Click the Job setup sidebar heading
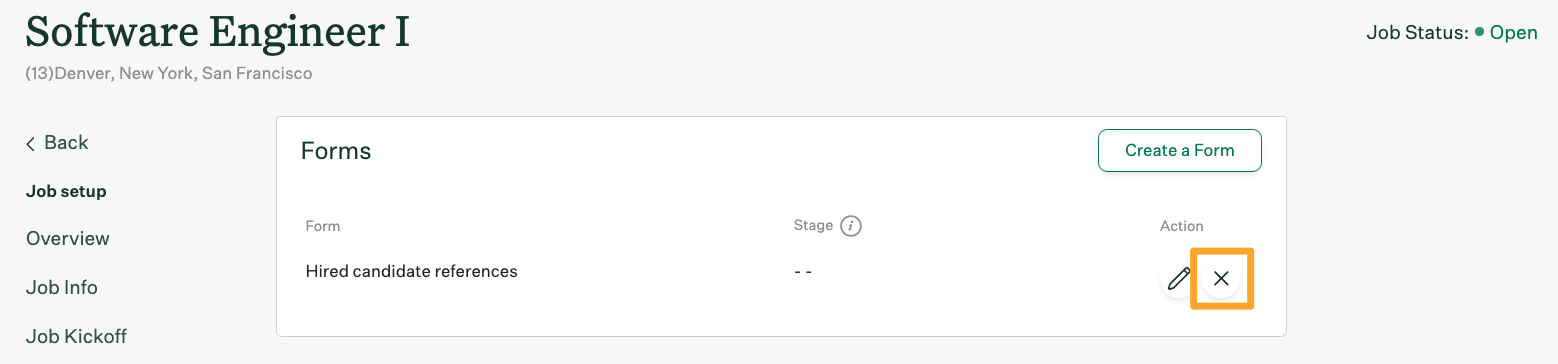Image resolution: width=1558 pixels, height=364 pixels. 66,191
